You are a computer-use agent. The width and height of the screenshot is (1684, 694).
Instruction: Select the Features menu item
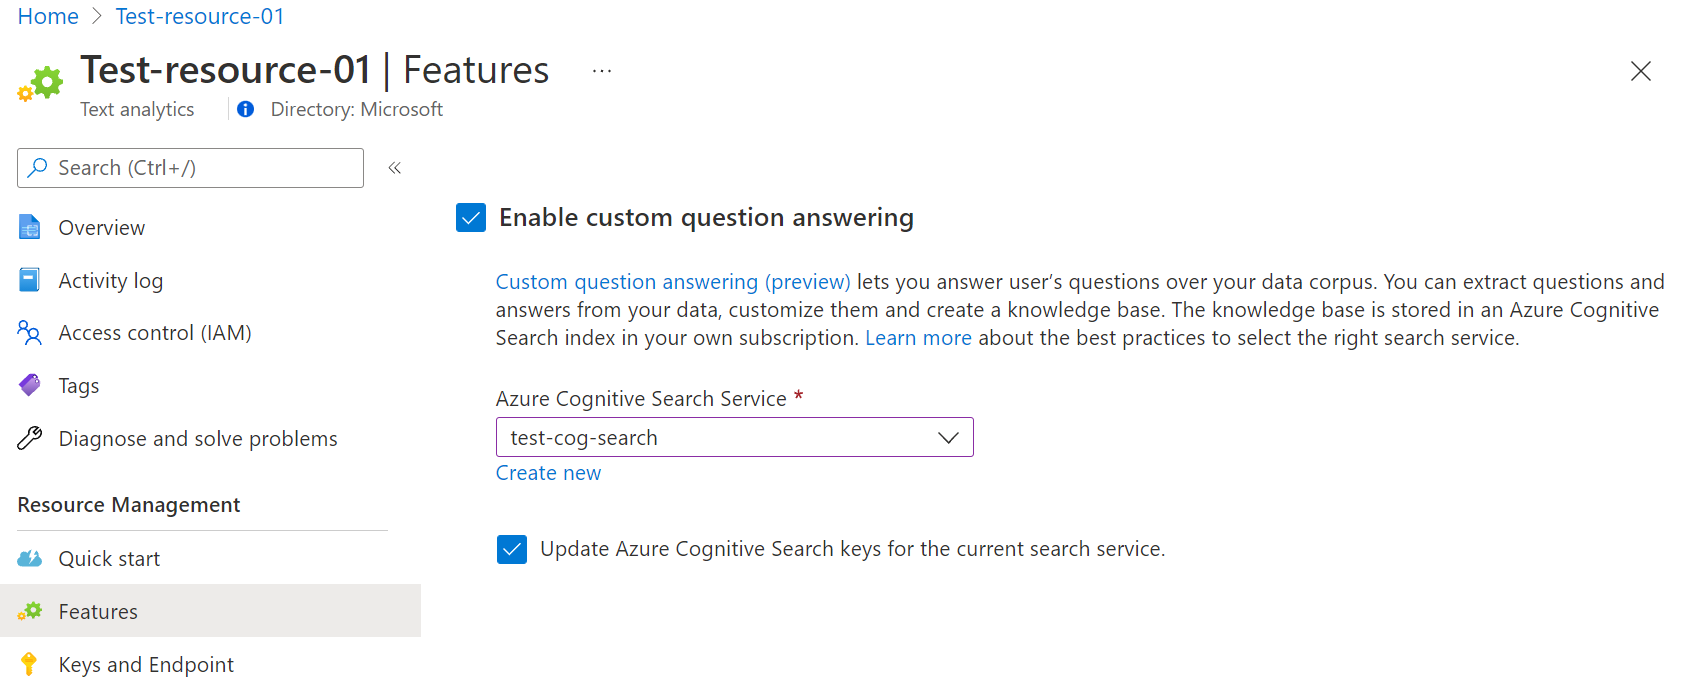(x=98, y=611)
